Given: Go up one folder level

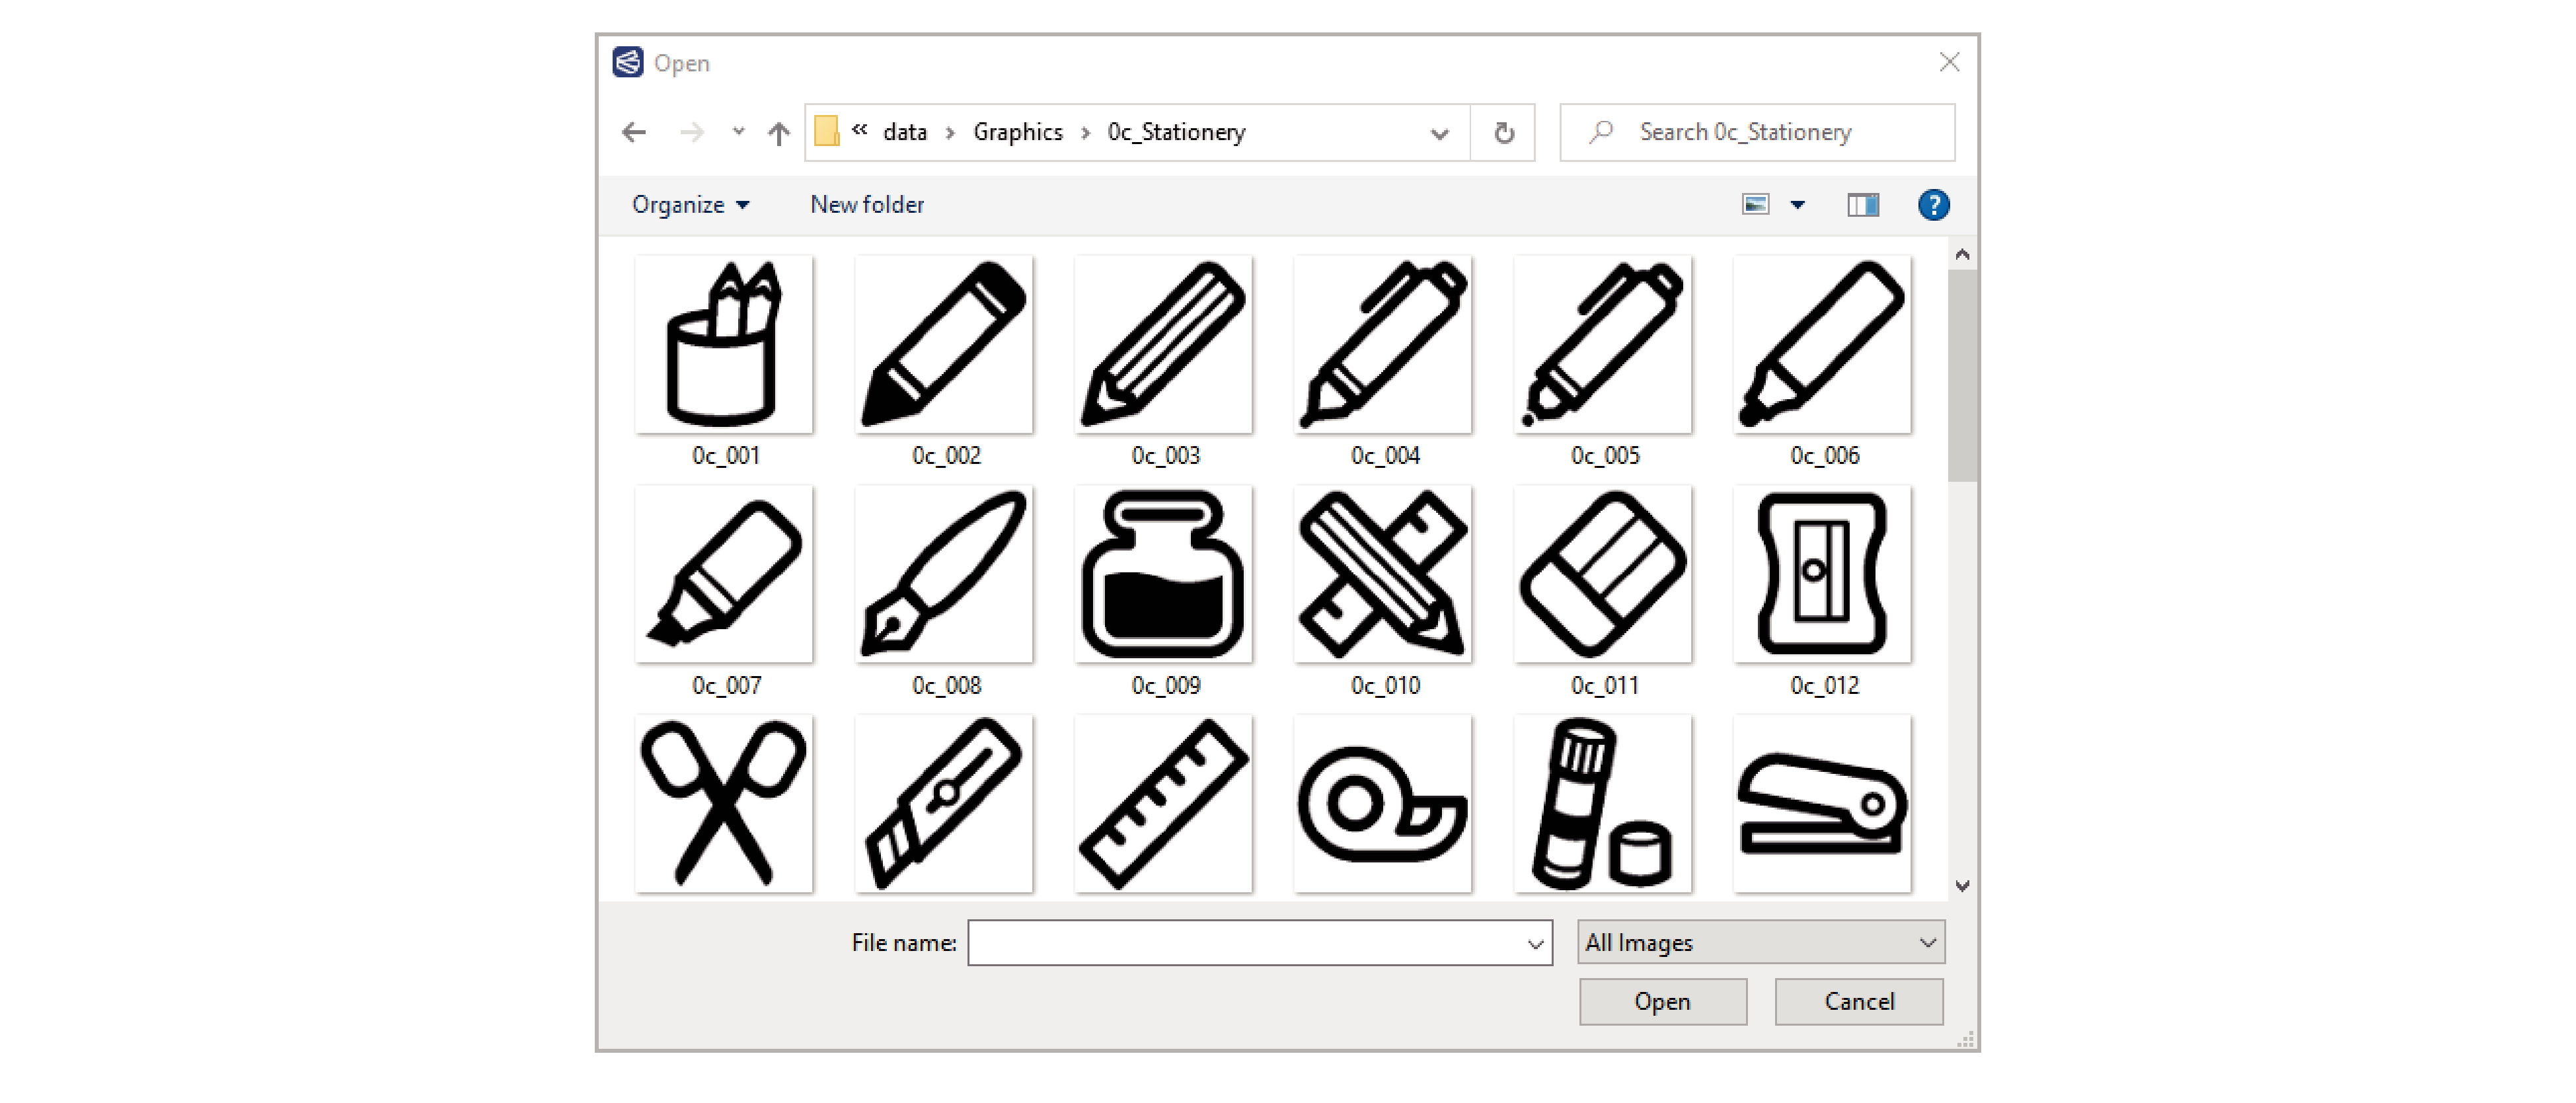Looking at the screenshot, I should point(778,132).
